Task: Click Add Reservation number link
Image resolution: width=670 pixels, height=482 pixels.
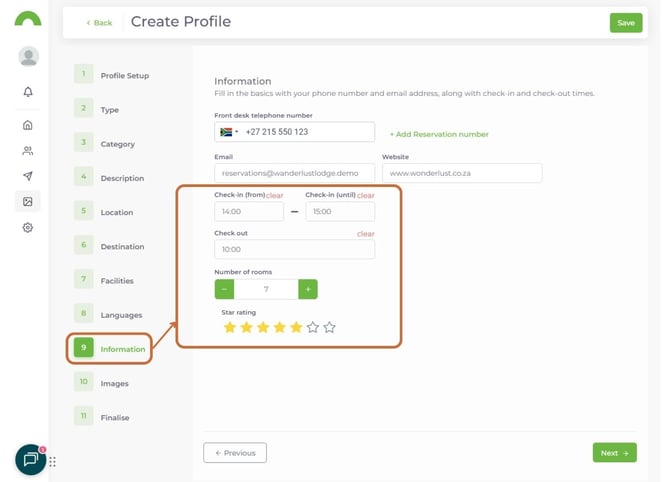Action: [439, 134]
